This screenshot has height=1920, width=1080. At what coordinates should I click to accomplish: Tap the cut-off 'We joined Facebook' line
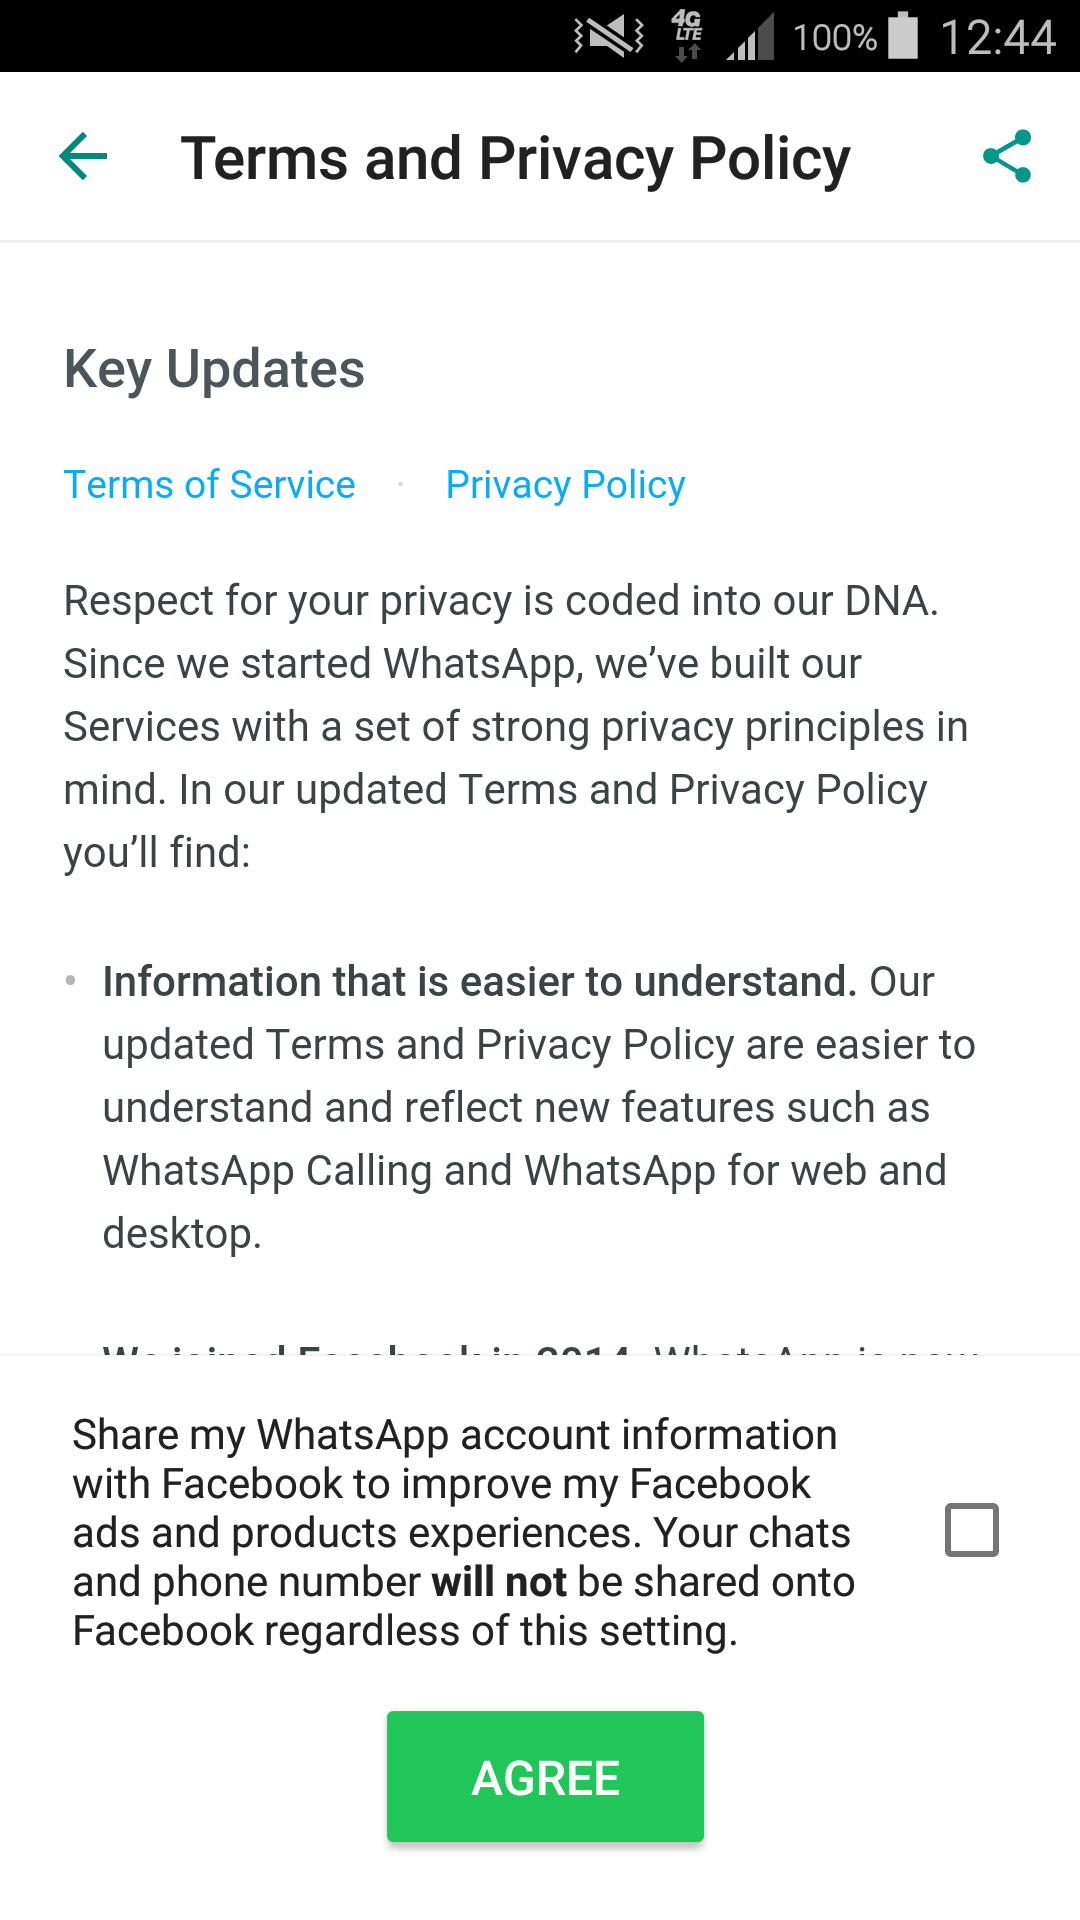coord(540,1348)
